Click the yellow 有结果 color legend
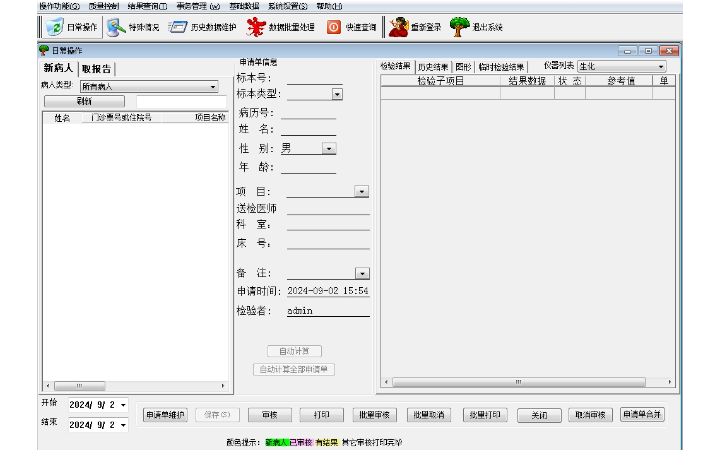This screenshot has width=720, height=450. (x=326, y=443)
